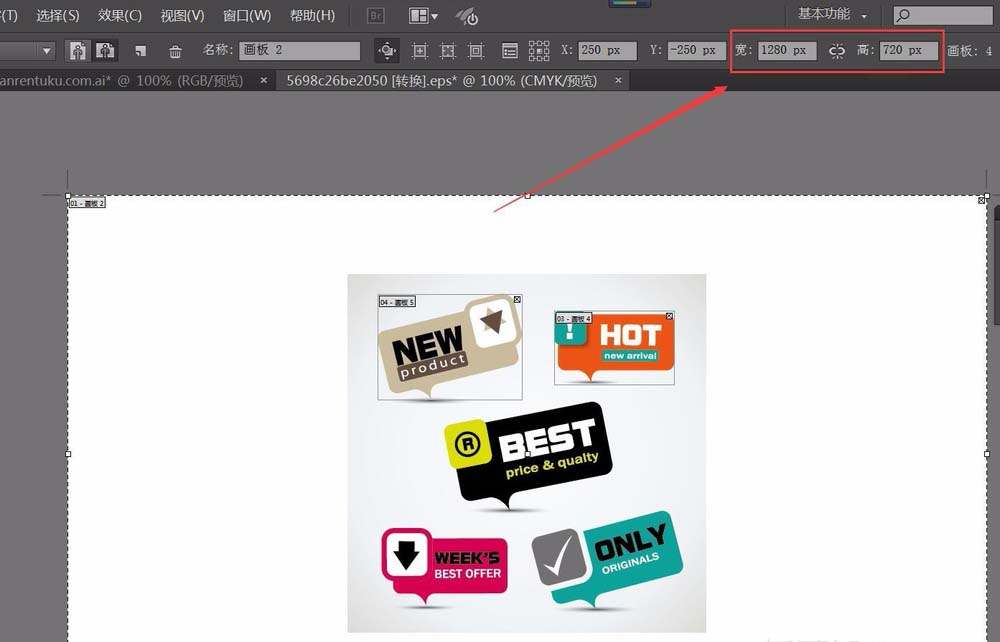Toggle constrain width and height proportions link
1000x642 pixels.
(x=837, y=50)
